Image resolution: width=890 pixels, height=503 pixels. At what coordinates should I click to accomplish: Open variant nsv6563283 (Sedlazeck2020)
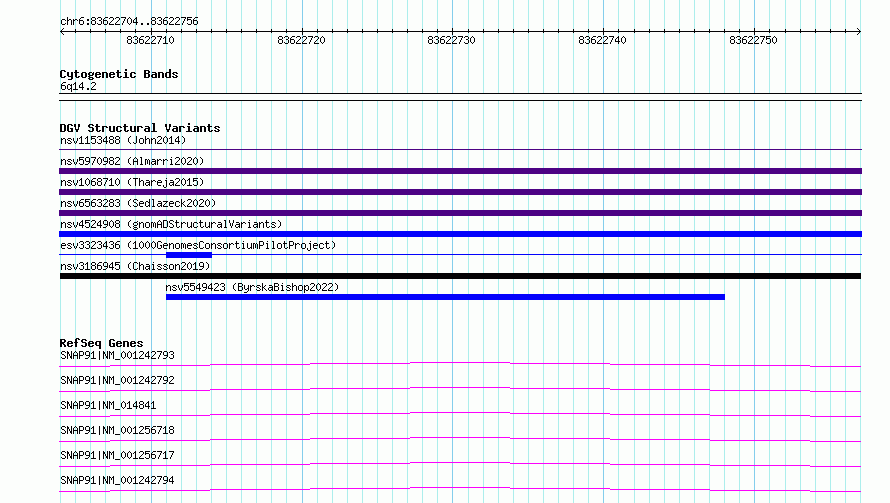pos(138,203)
